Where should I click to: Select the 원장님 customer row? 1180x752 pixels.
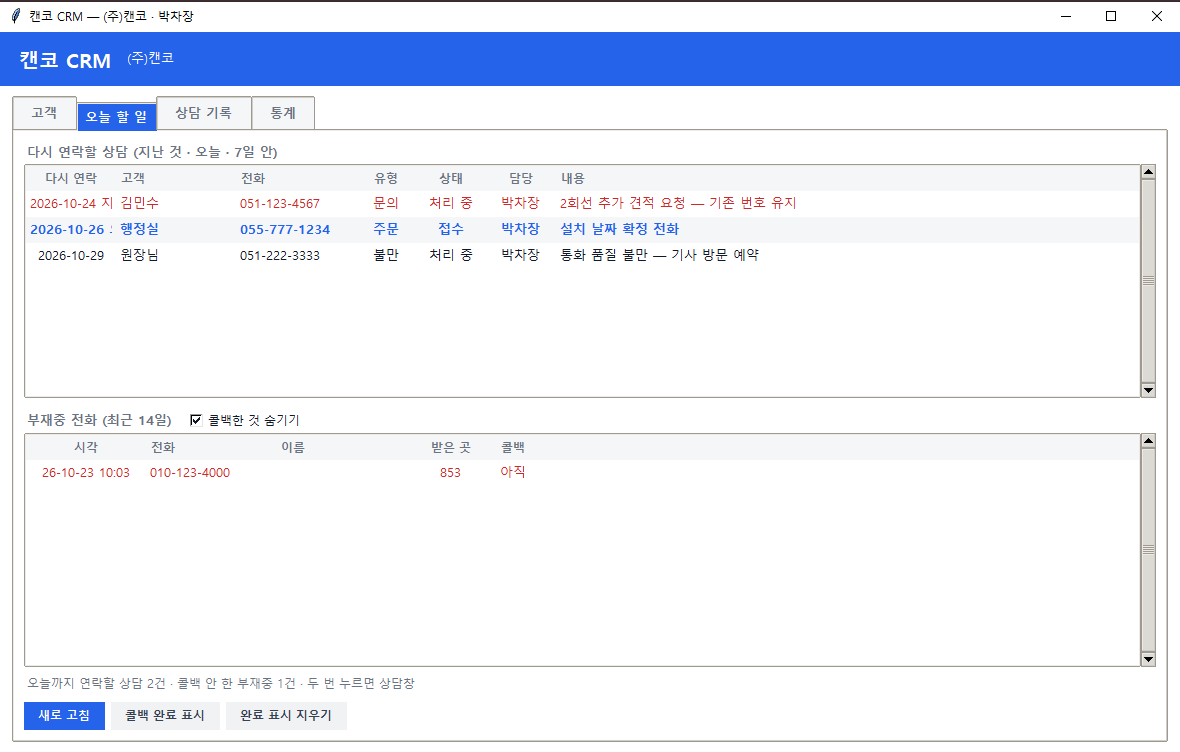[x=582, y=255]
